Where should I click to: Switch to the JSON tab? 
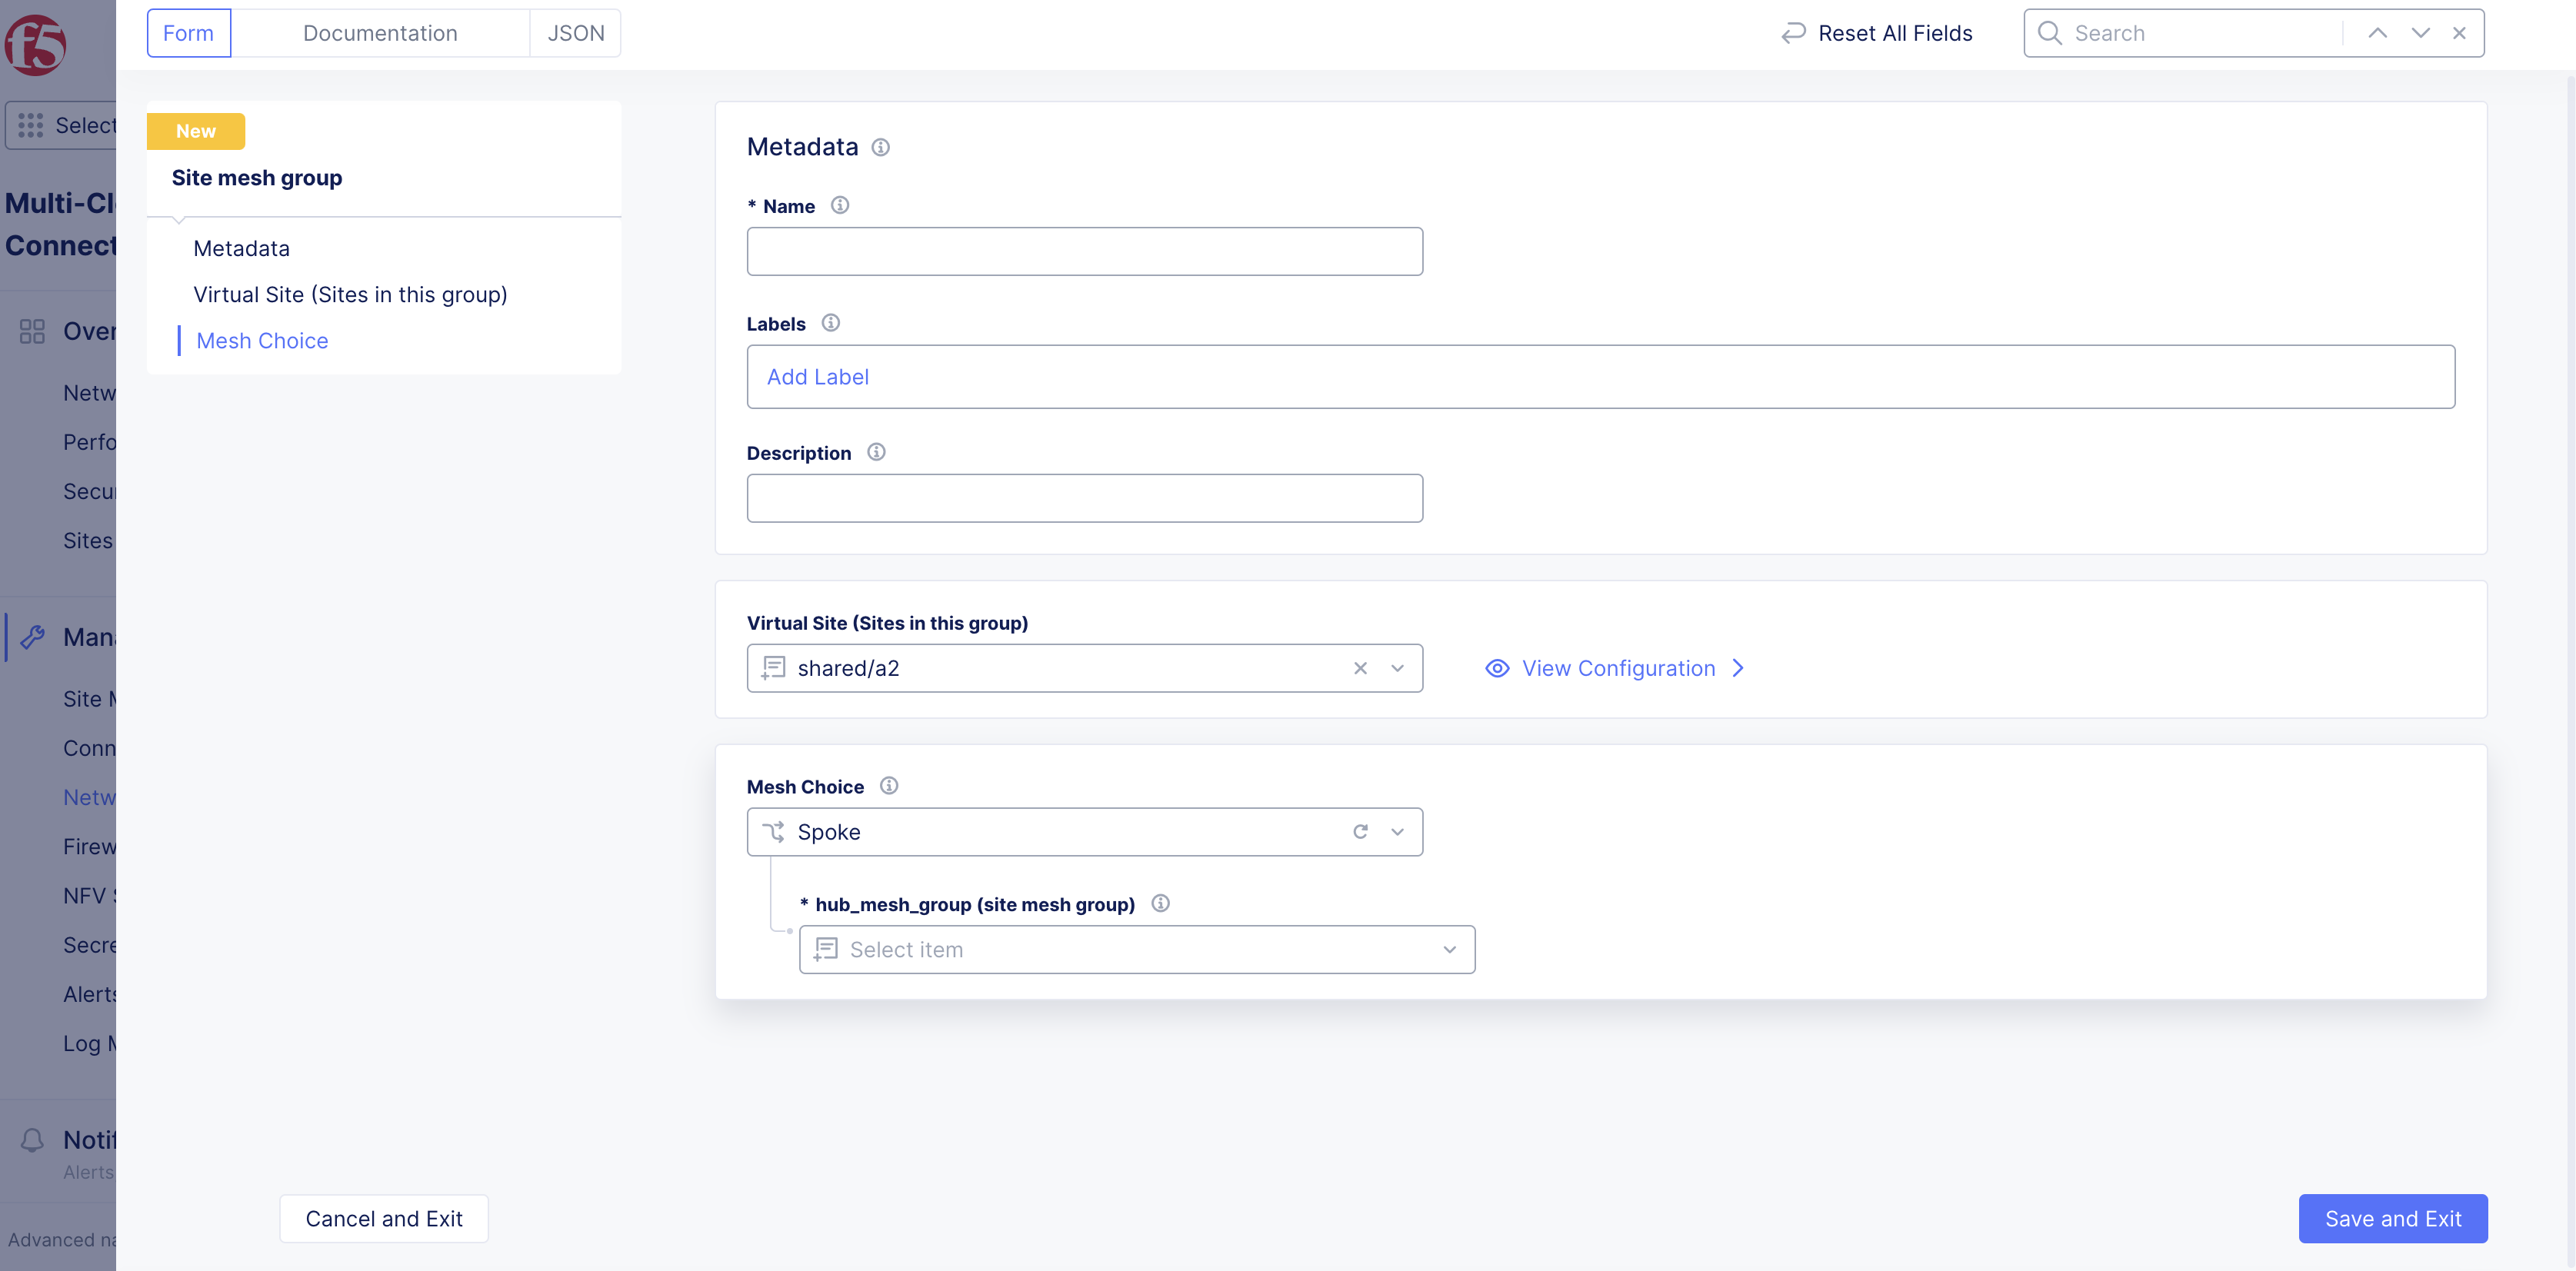[x=576, y=33]
